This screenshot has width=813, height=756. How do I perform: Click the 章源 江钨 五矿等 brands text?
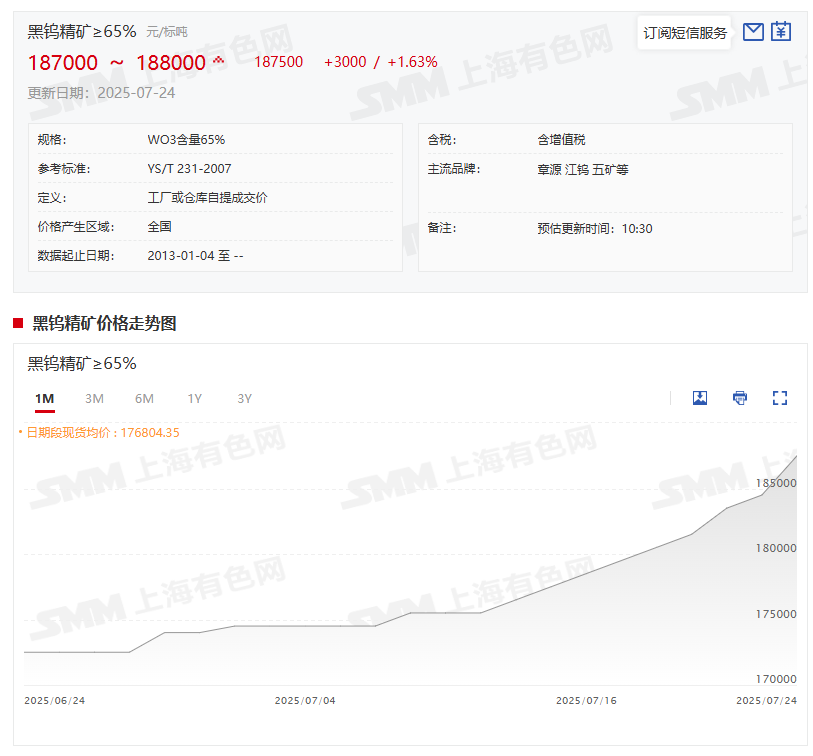pos(582,169)
